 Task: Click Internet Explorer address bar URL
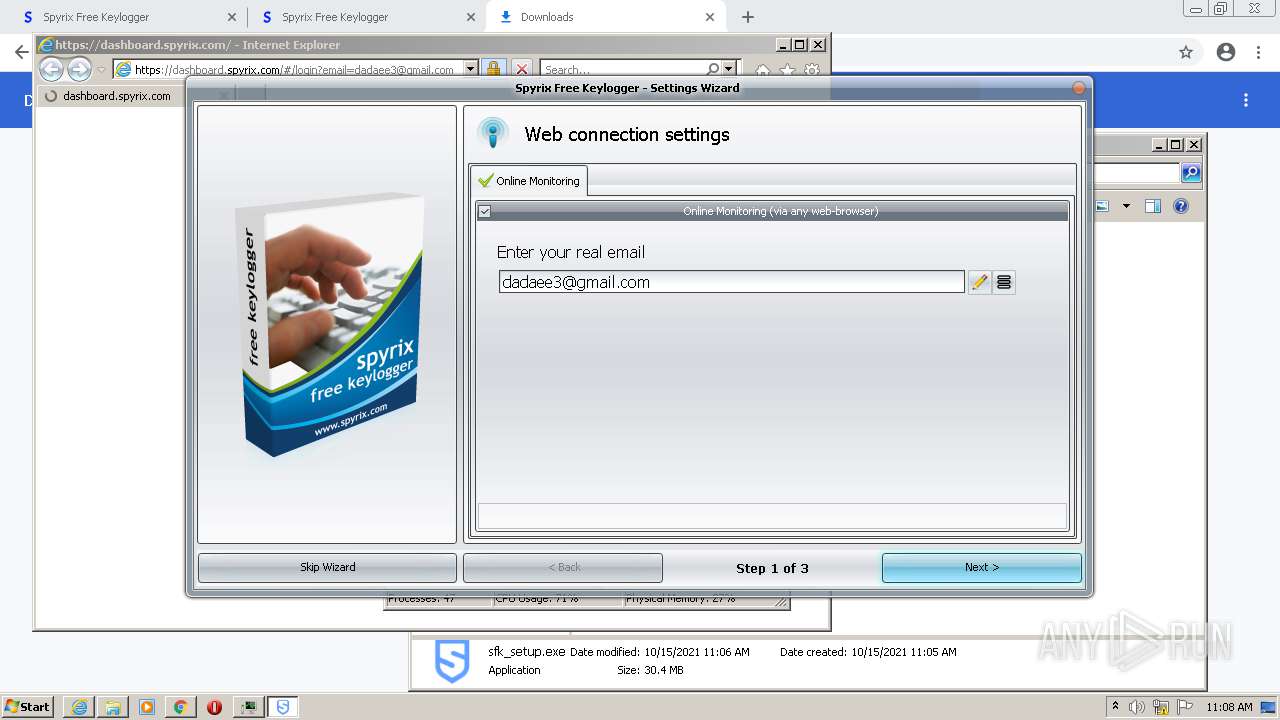pos(295,70)
